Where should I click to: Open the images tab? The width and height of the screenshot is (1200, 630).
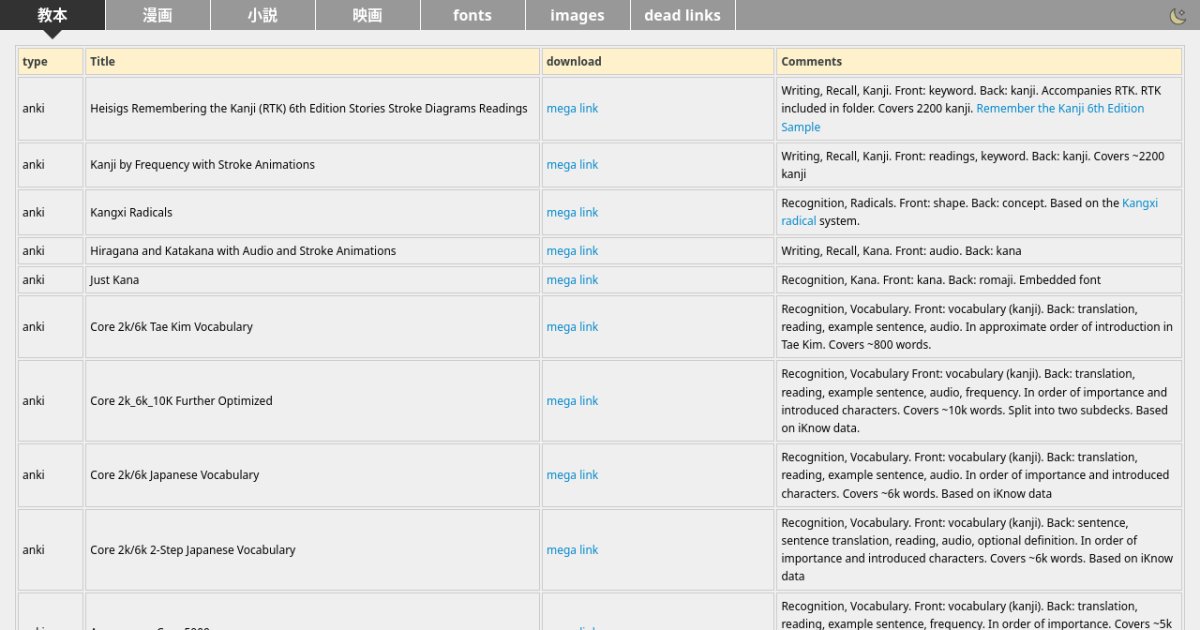(577, 15)
